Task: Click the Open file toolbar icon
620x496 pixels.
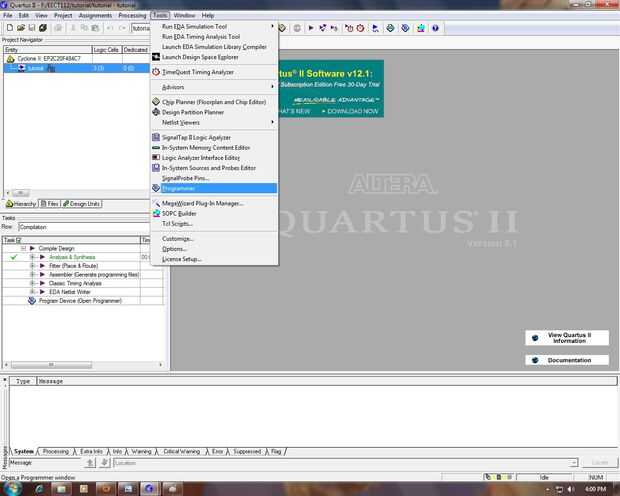Action: (21, 28)
